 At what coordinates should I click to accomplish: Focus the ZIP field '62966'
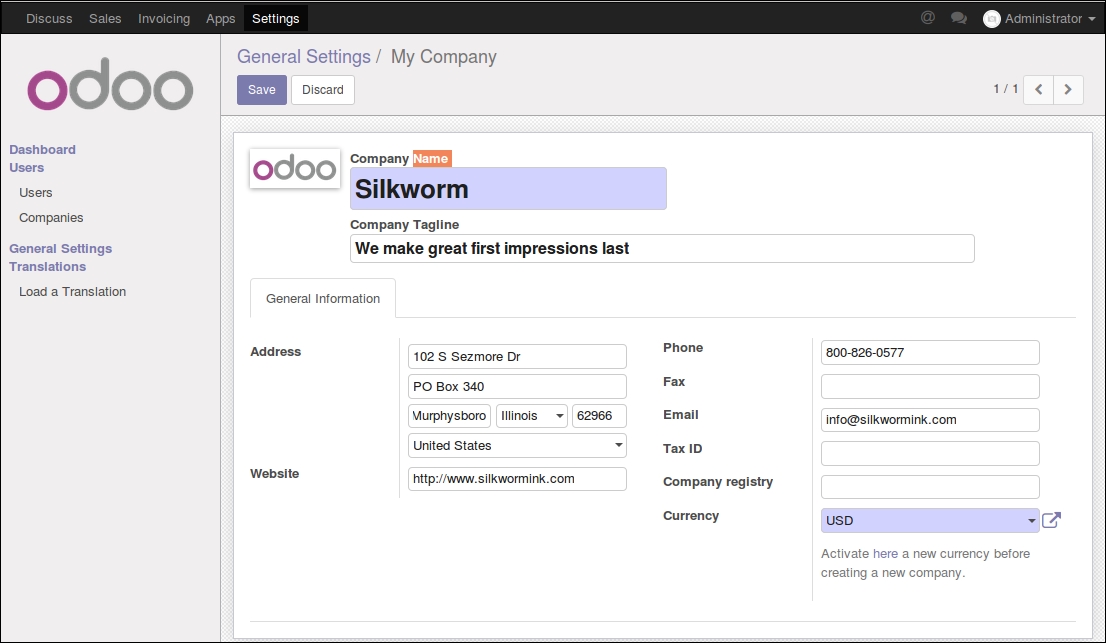pyautogui.click(x=599, y=416)
